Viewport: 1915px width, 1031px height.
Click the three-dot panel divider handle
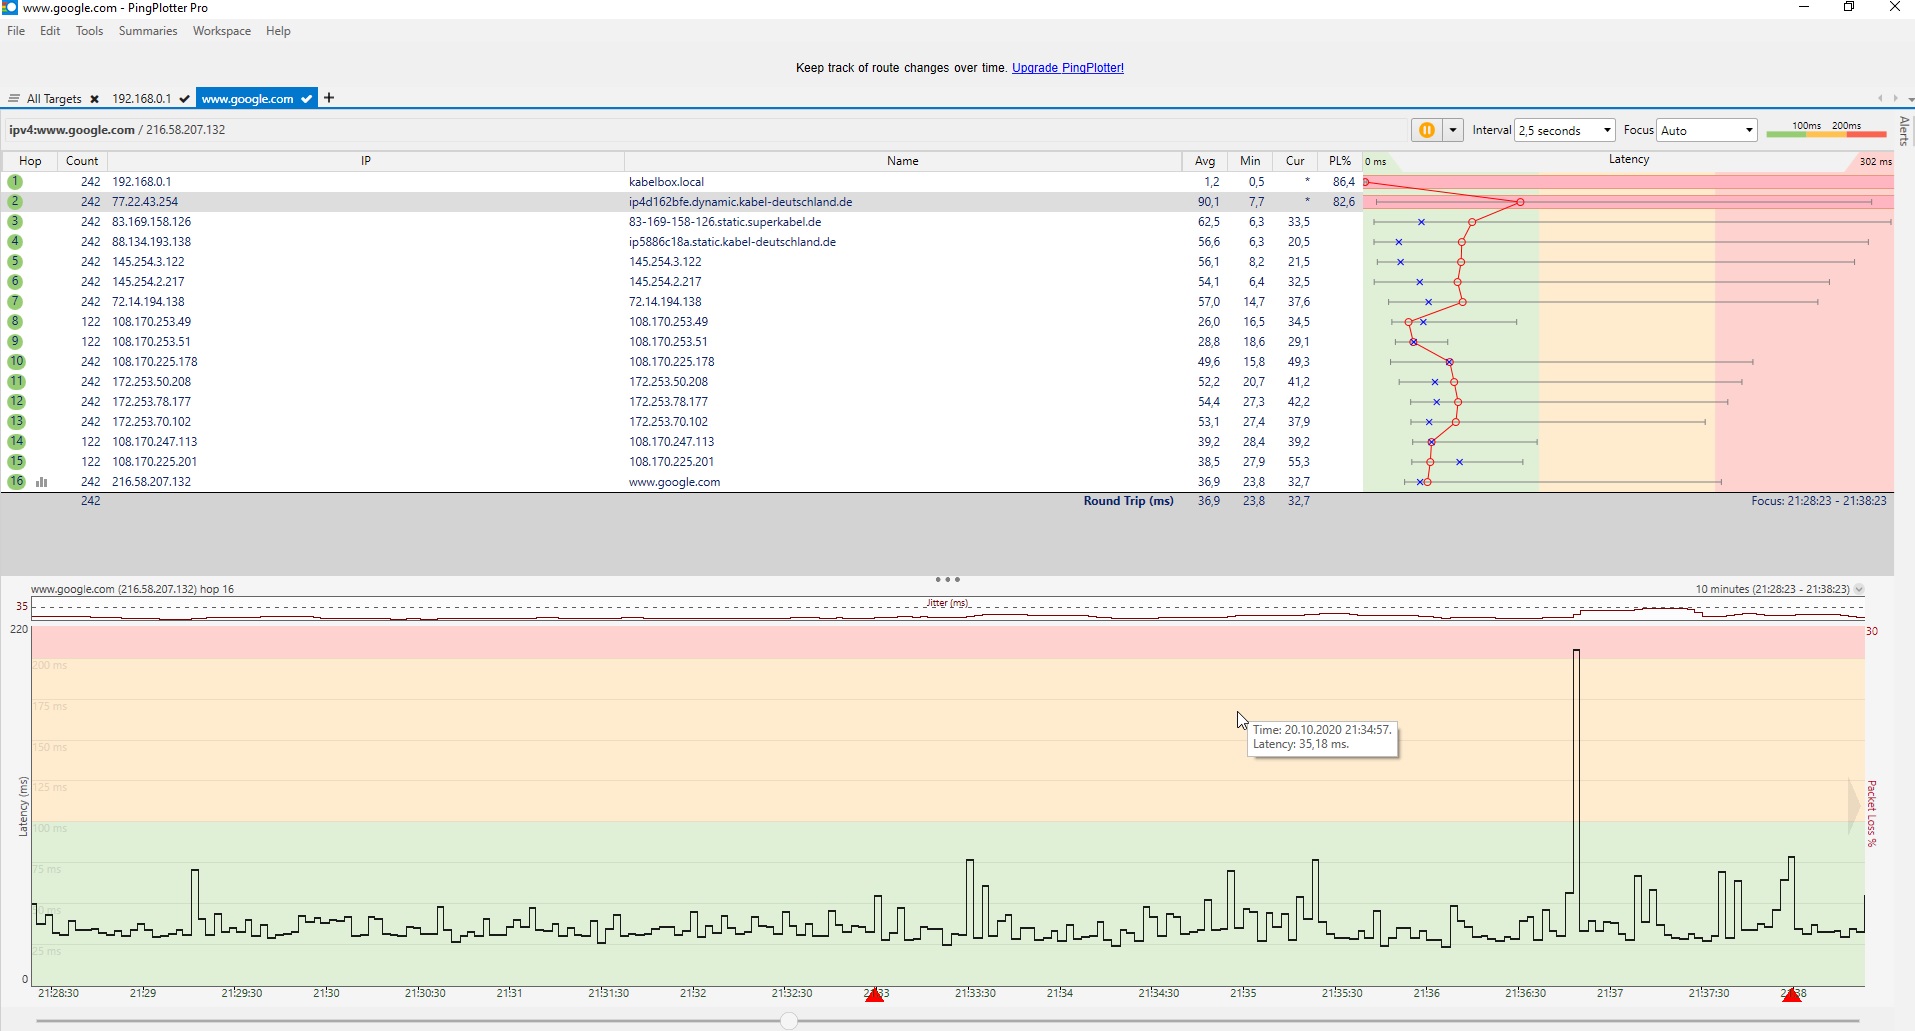(x=948, y=580)
